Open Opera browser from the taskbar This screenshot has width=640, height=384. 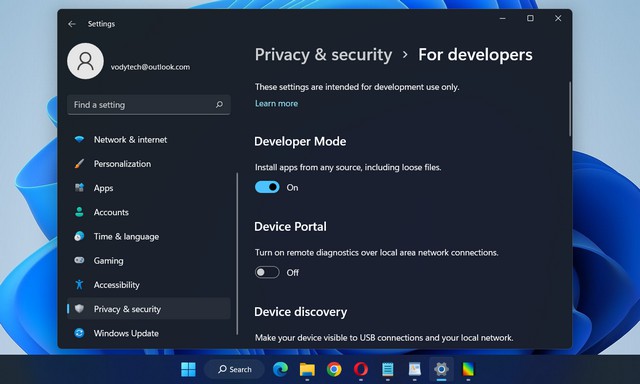[360, 369]
